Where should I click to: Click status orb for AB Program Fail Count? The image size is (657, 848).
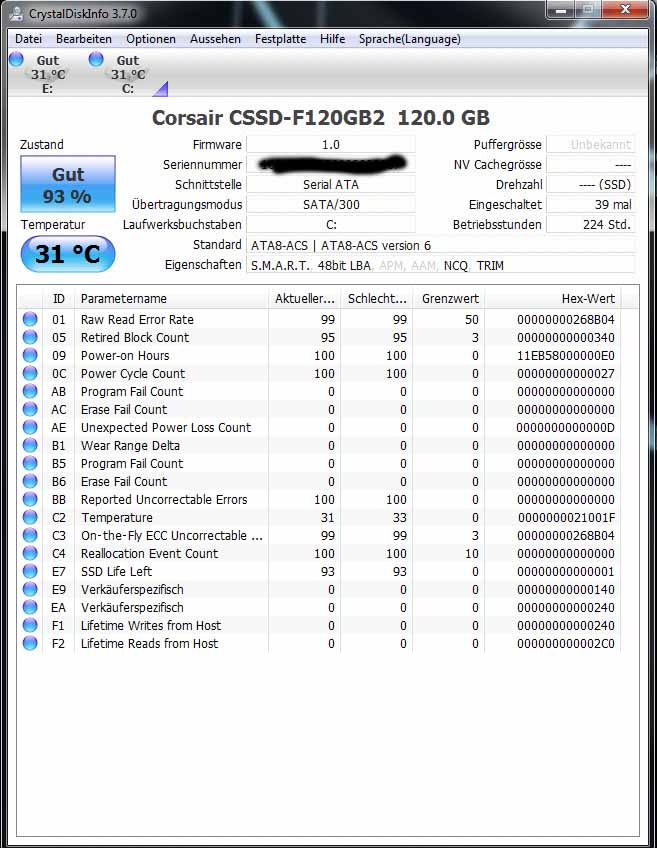pyautogui.click(x=30, y=391)
